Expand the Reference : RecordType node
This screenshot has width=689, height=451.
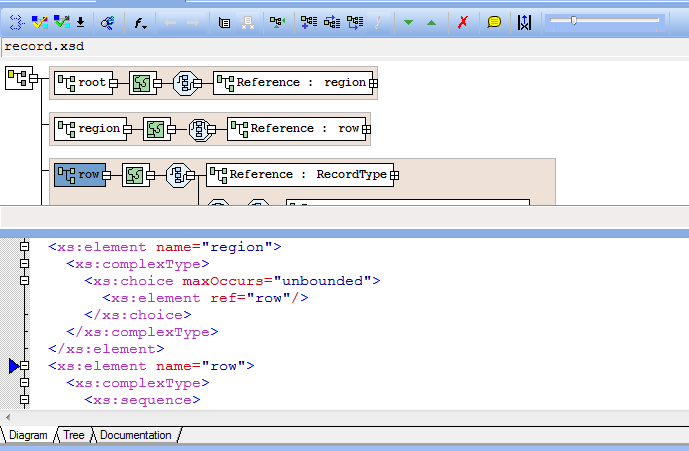pyautogui.click(x=395, y=175)
